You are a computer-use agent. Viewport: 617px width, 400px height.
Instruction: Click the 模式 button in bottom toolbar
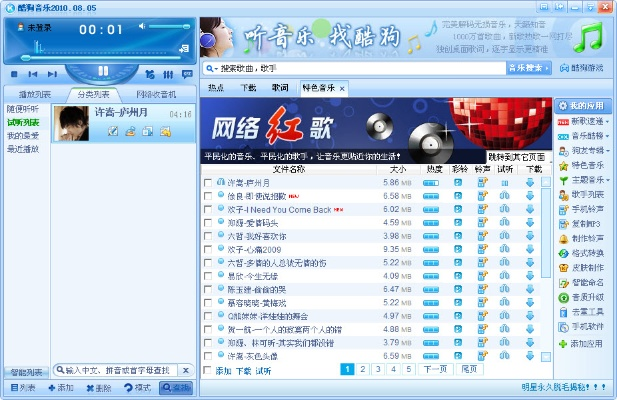pos(137,388)
